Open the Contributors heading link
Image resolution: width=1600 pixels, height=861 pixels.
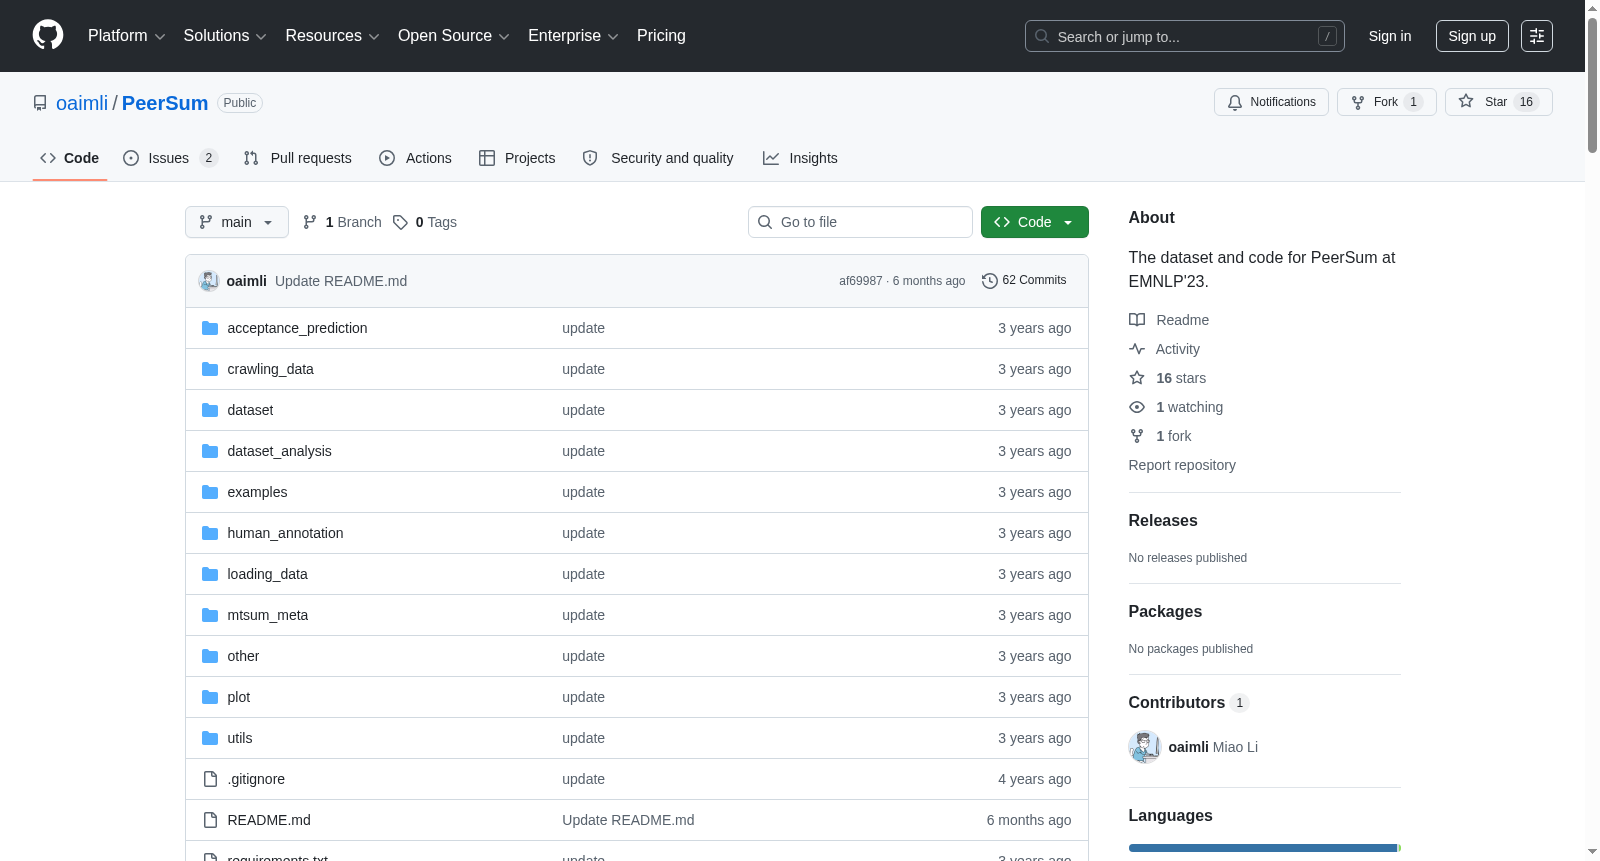click(x=1189, y=703)
